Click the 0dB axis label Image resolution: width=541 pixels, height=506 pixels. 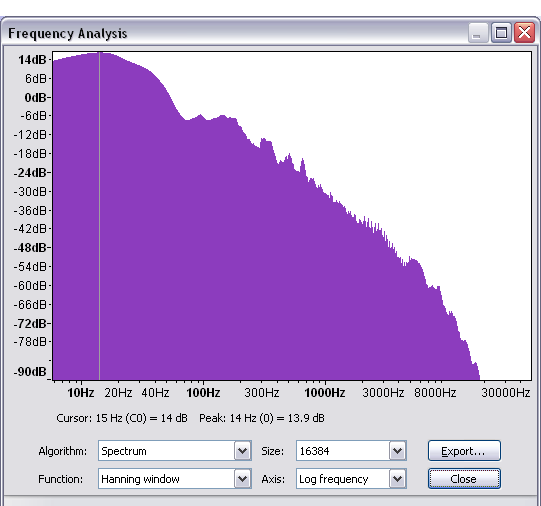click(x=36, y=98)
